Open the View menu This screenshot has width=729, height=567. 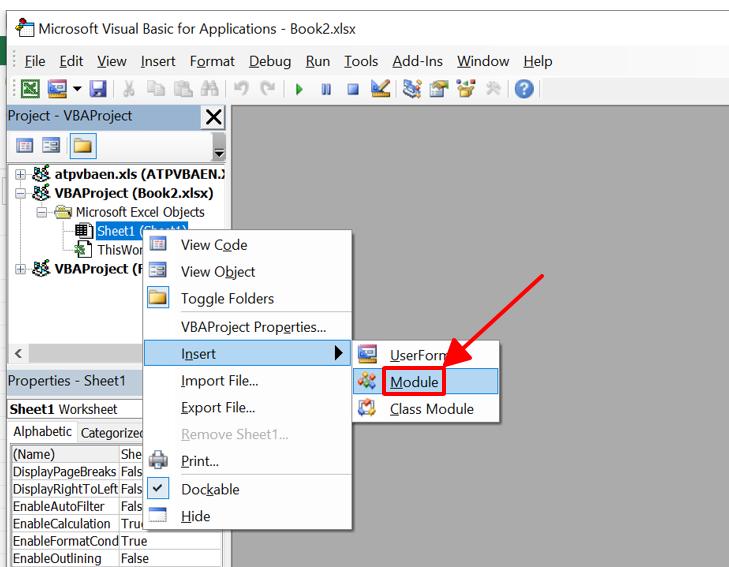(112, 61)
